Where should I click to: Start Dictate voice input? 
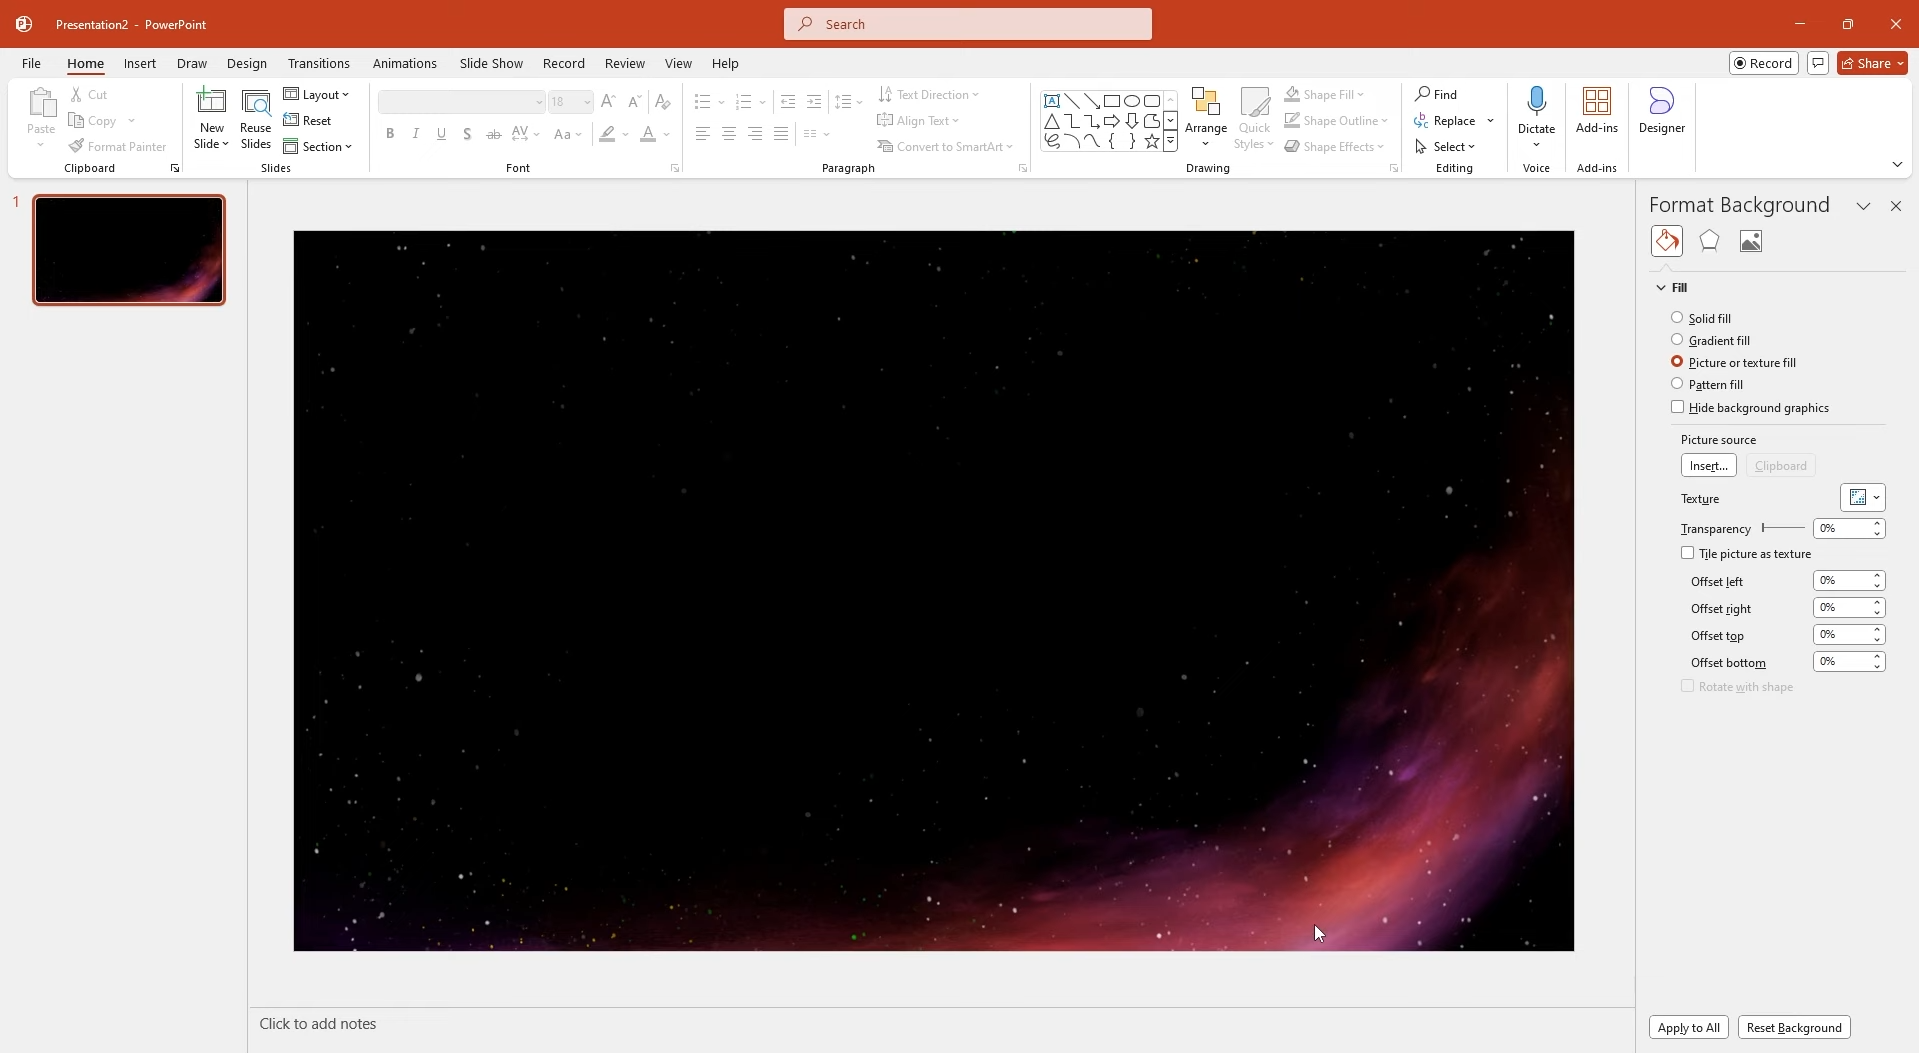coord(1536,110)
